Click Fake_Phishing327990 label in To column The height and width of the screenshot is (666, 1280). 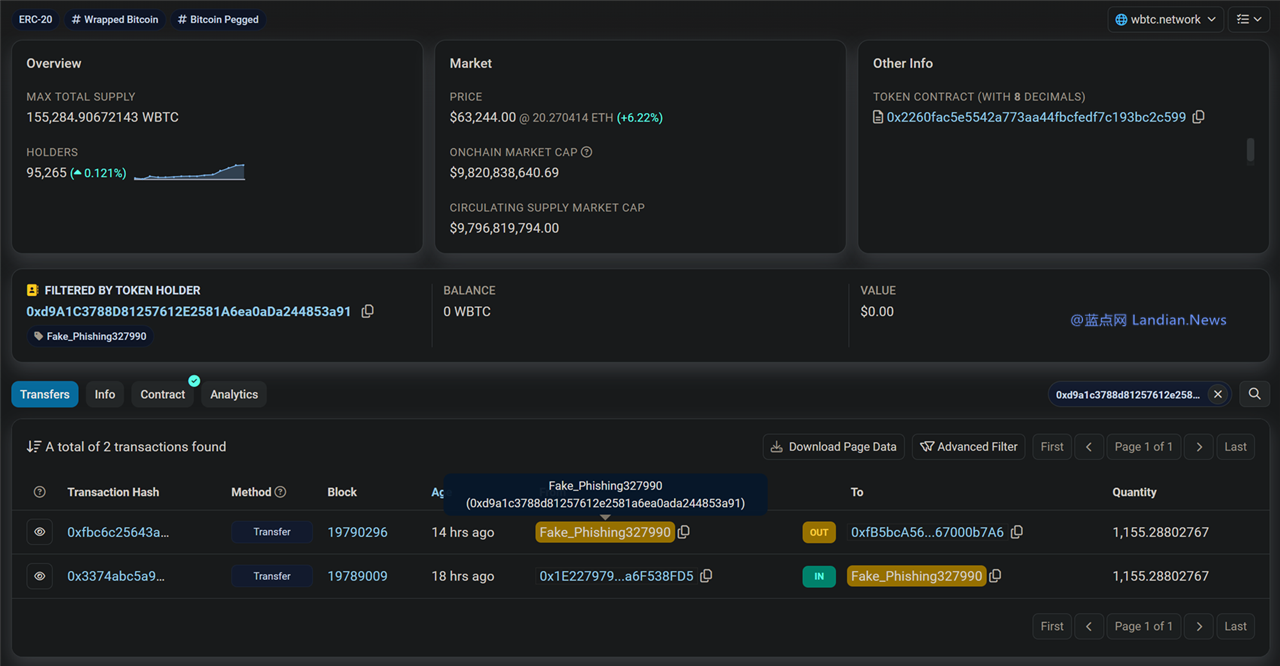coord(917,576)
